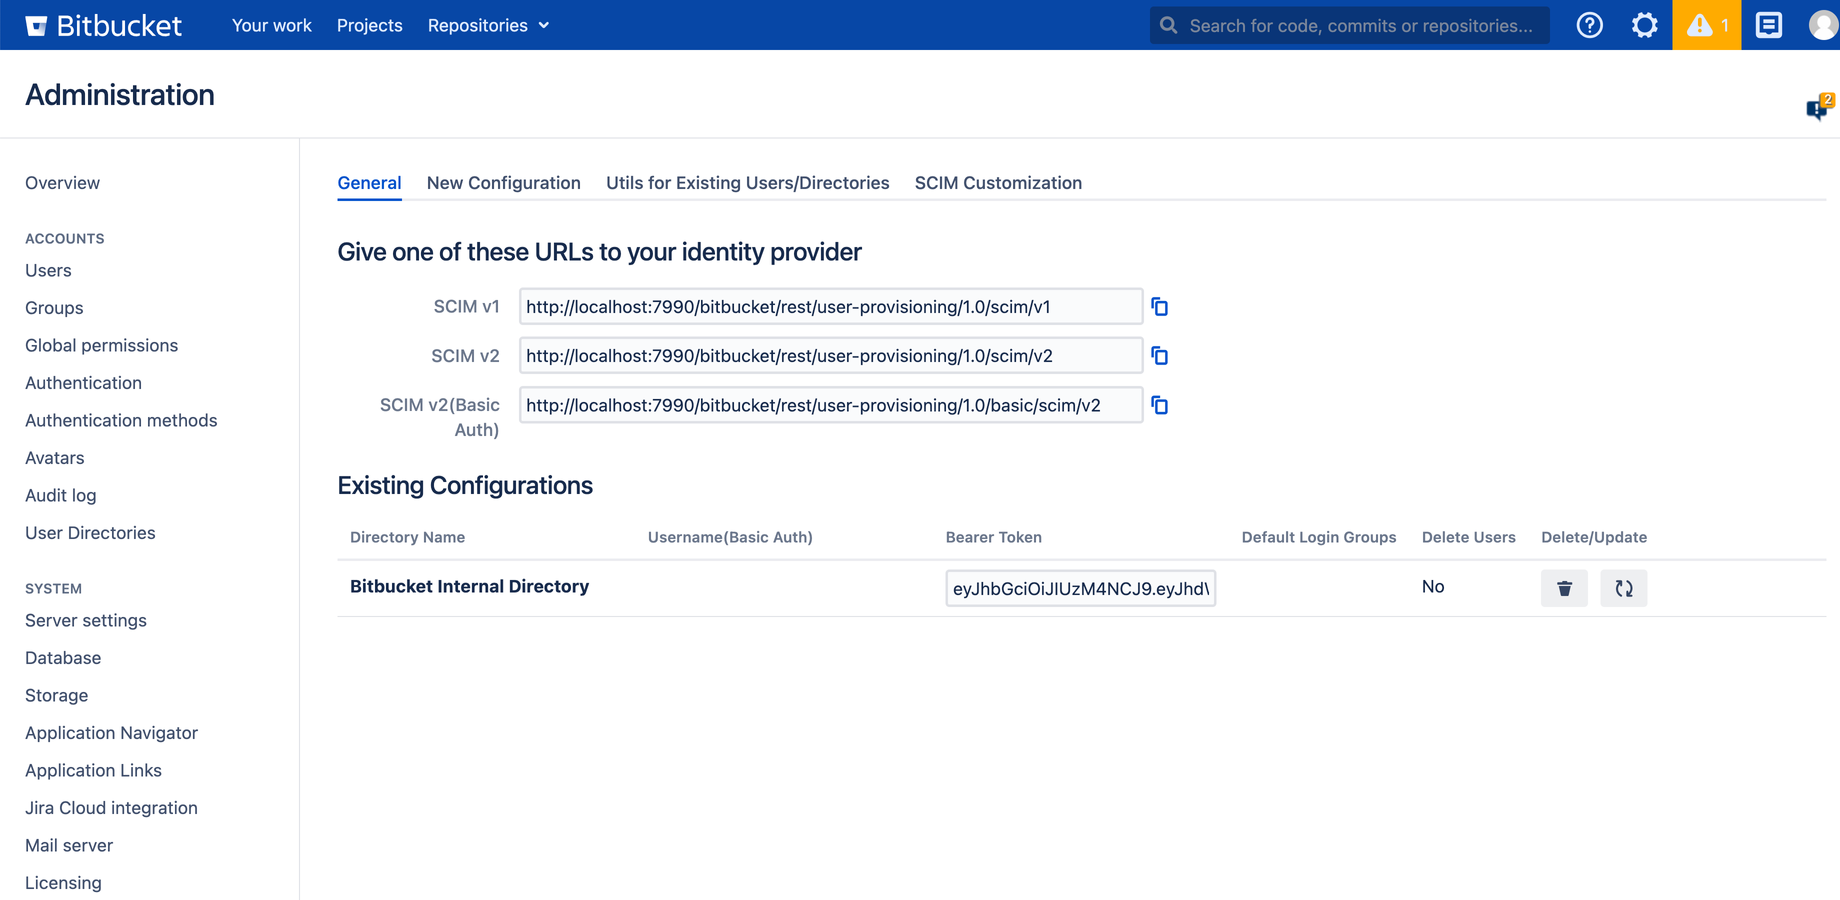Open Jira Cloud integration page
Viewport: 1840px width, 900px height.
coord(111,808)
